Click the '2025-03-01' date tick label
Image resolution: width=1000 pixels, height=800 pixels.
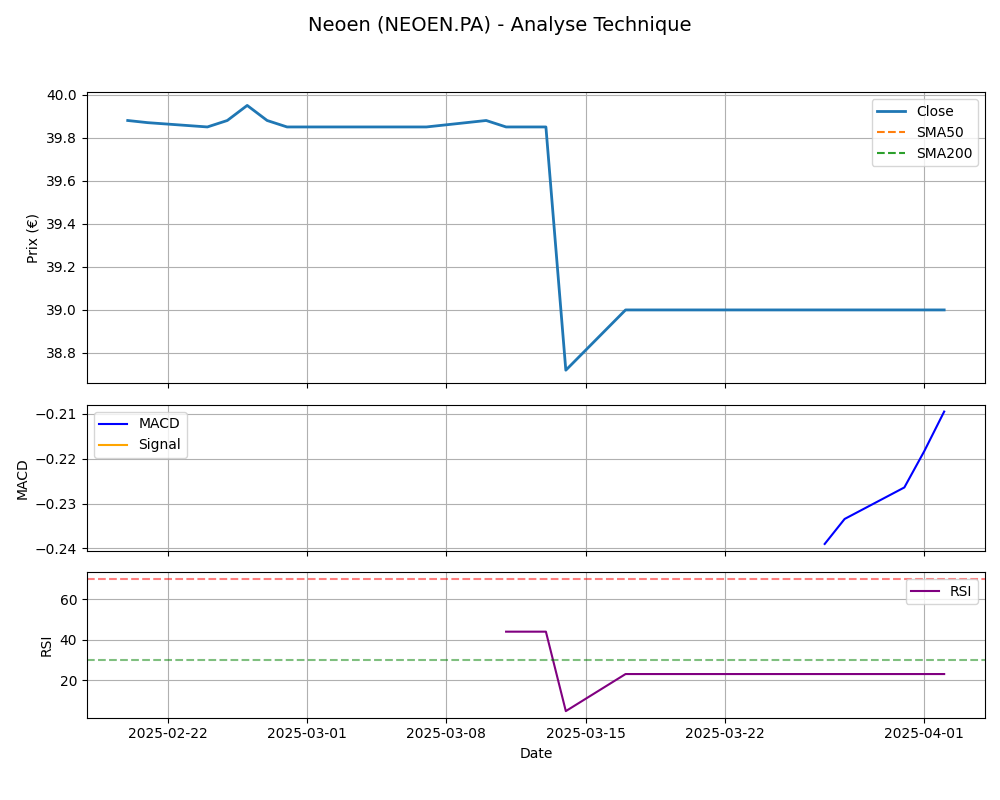click(307, 733)
